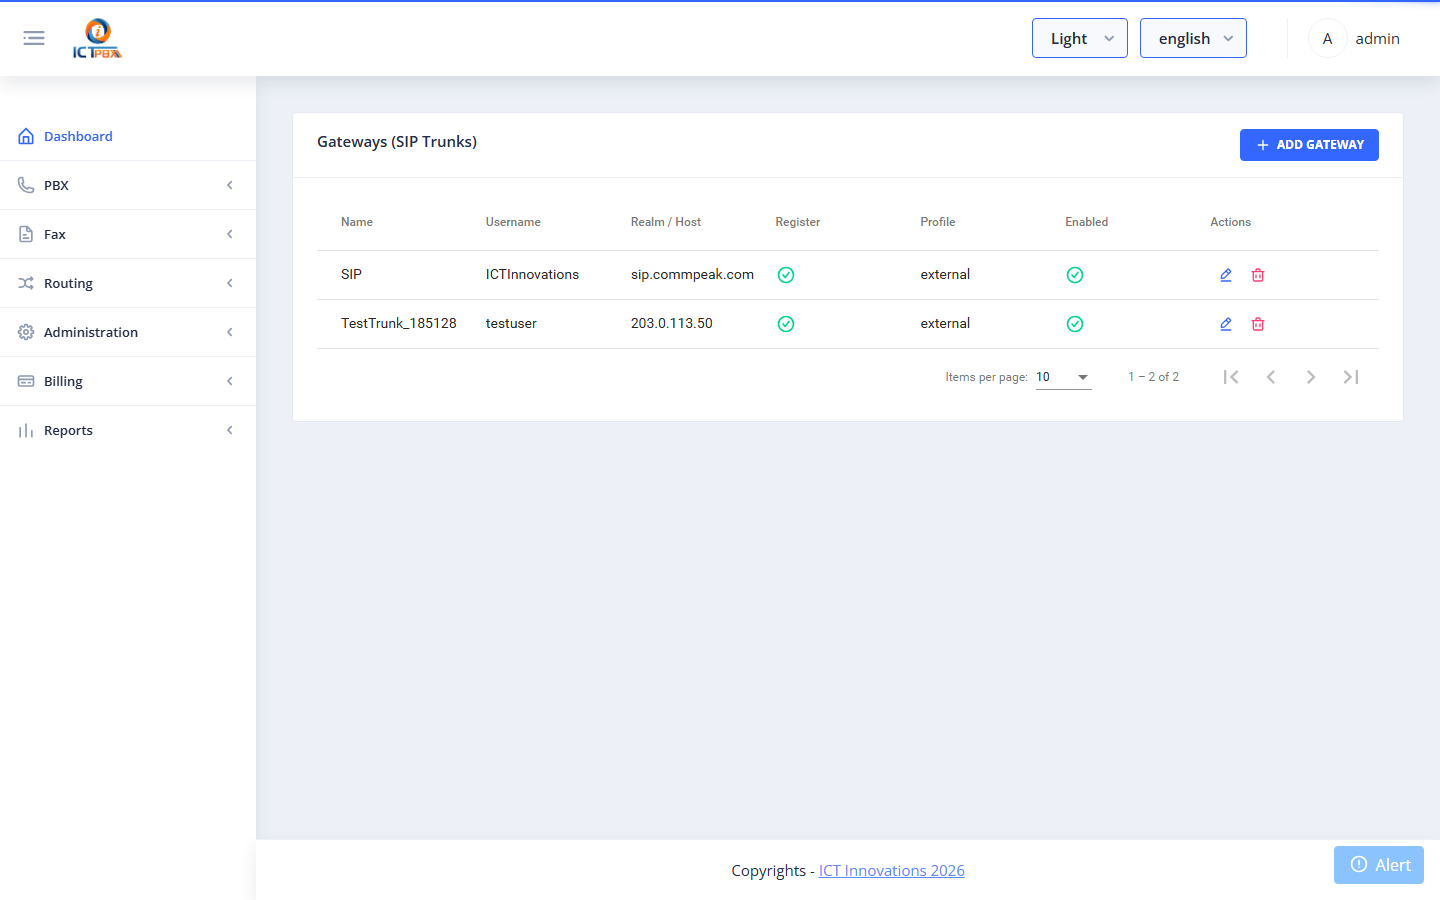This screenshot has height=900, width=1440.
Task: Click the PBX phone icon
Action: (x=26, y=185)
